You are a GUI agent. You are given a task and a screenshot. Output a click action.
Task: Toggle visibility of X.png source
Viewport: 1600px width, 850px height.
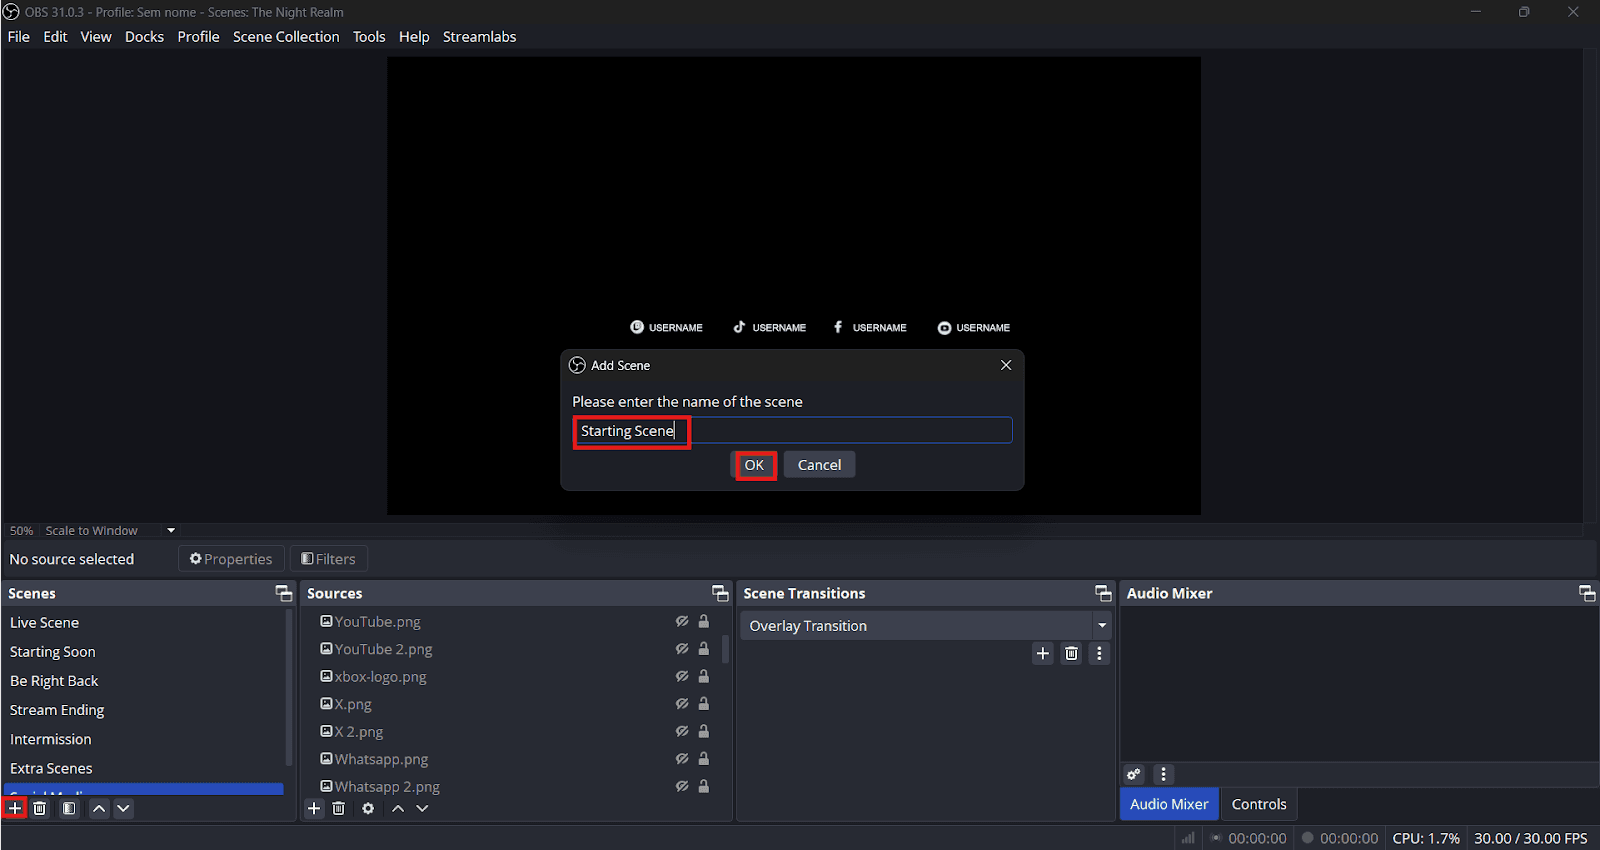(x=682, y=704)
